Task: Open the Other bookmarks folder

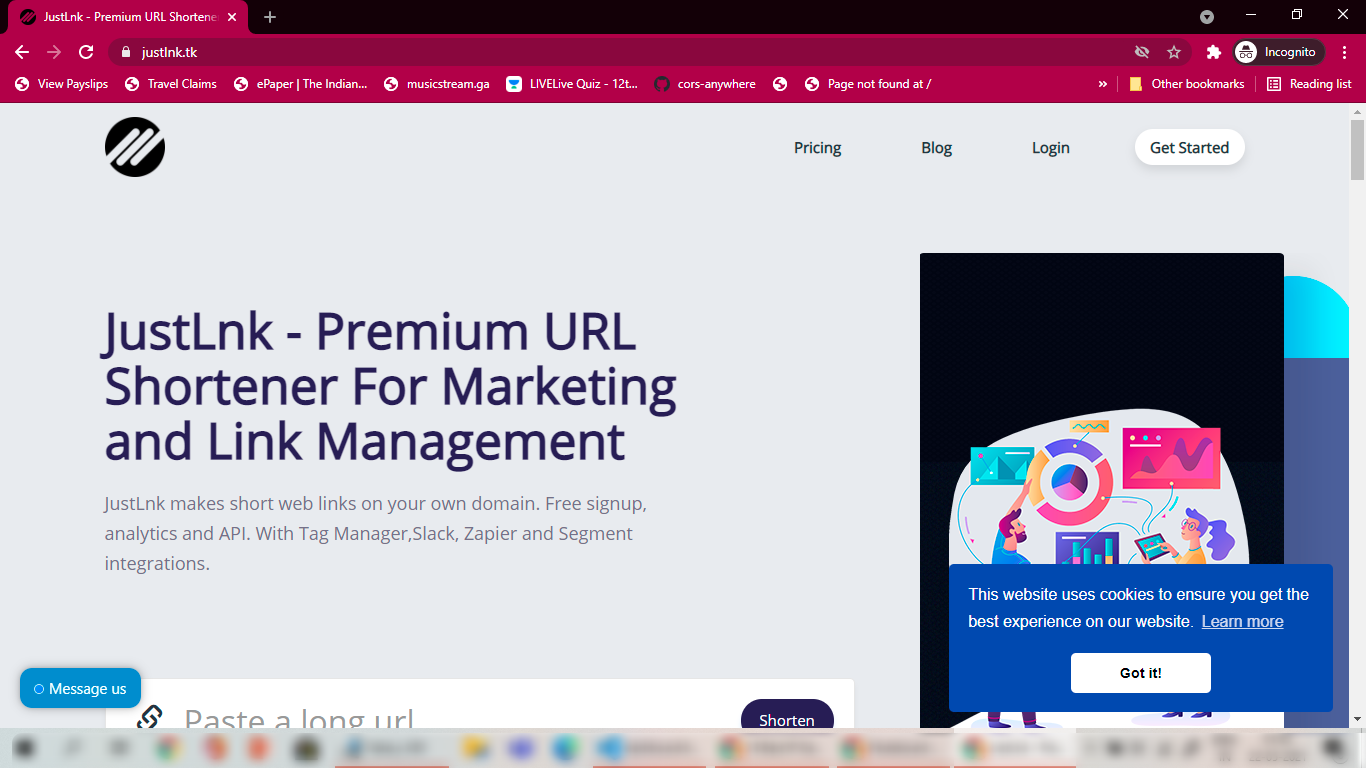Action: point(1187,84)
